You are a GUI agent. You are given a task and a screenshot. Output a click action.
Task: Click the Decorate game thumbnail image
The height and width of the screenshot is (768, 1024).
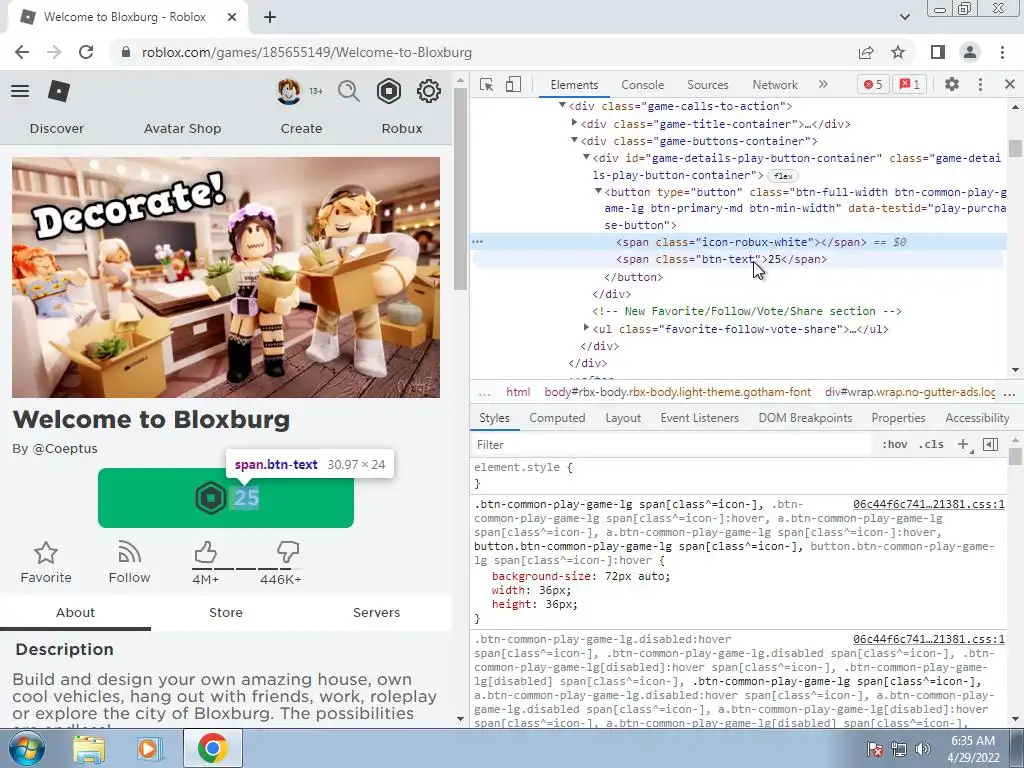coord(226,277)
